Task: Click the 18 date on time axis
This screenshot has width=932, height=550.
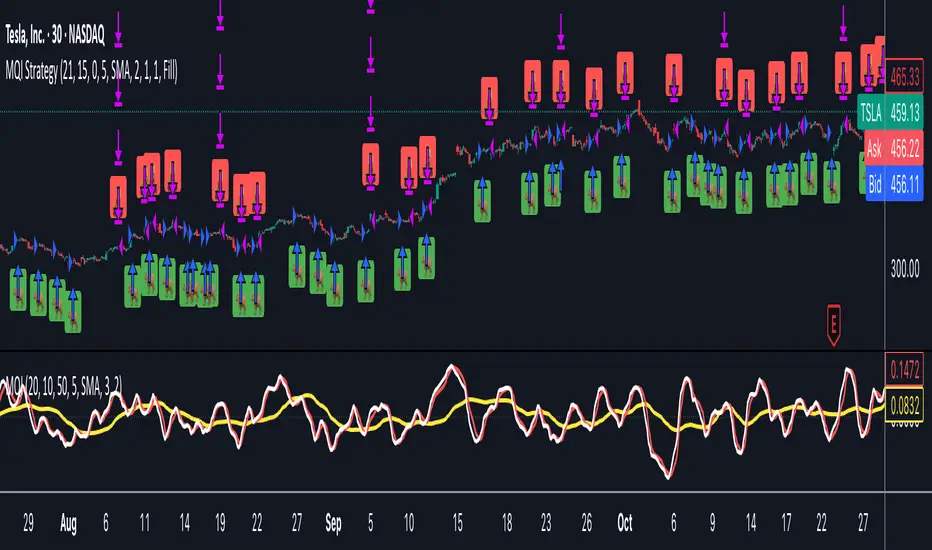Action: point(507,523)
